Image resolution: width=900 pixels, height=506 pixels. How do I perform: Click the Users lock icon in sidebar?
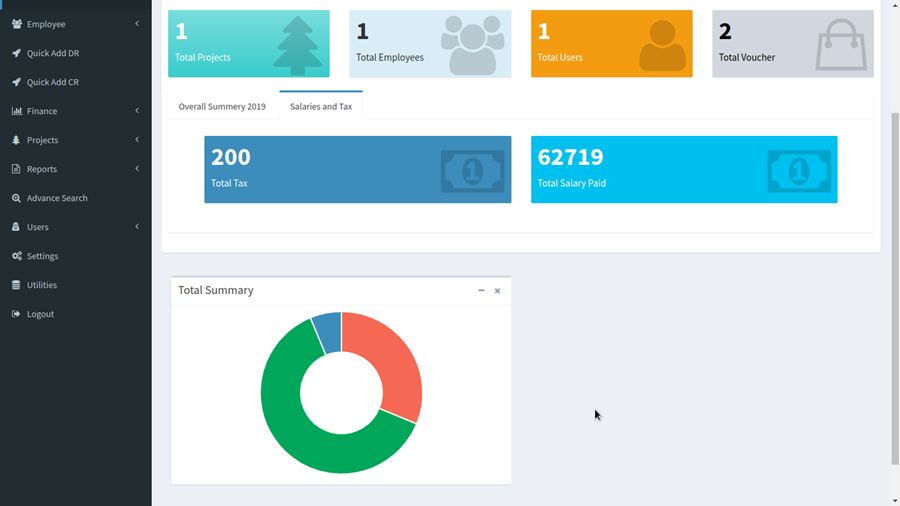click(x=15, y=227)
